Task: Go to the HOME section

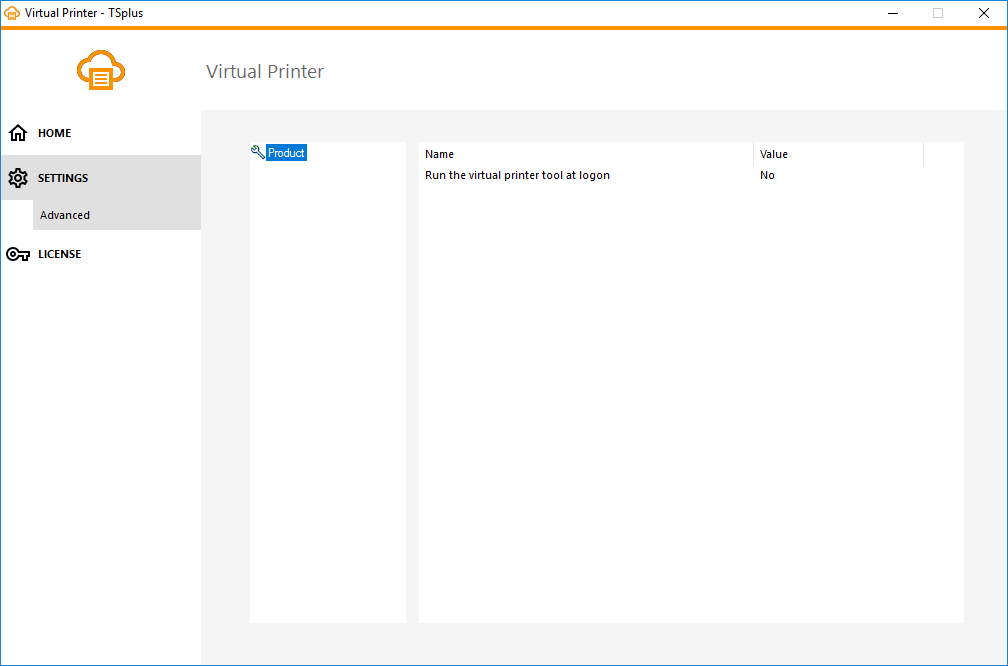Action: [54, 132]
